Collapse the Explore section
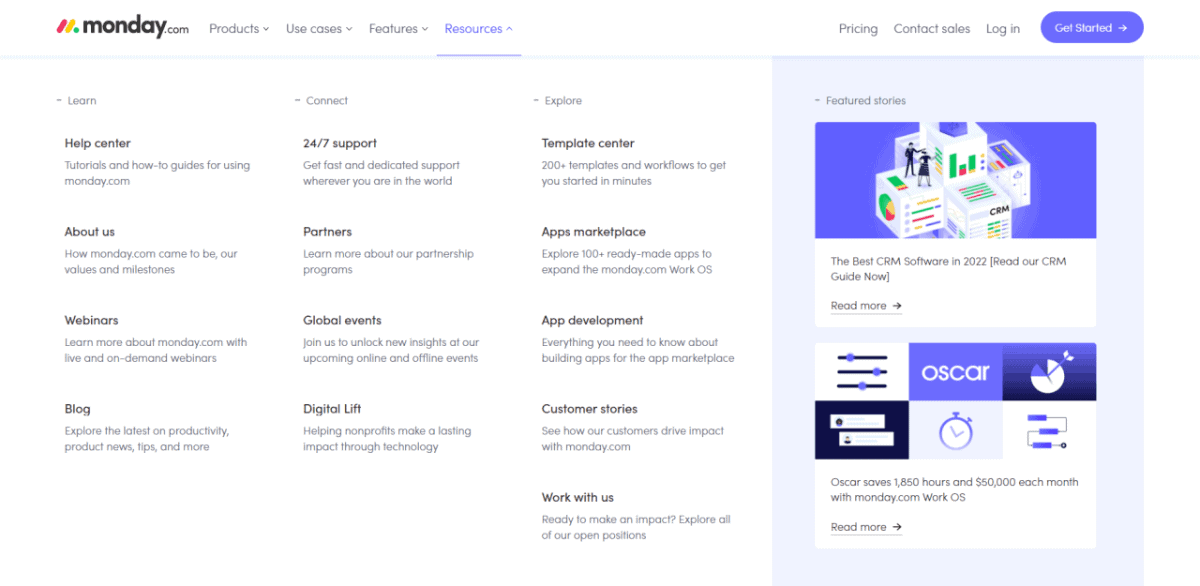The width and height of the screenshot is (1200, 586). [537, 100]
